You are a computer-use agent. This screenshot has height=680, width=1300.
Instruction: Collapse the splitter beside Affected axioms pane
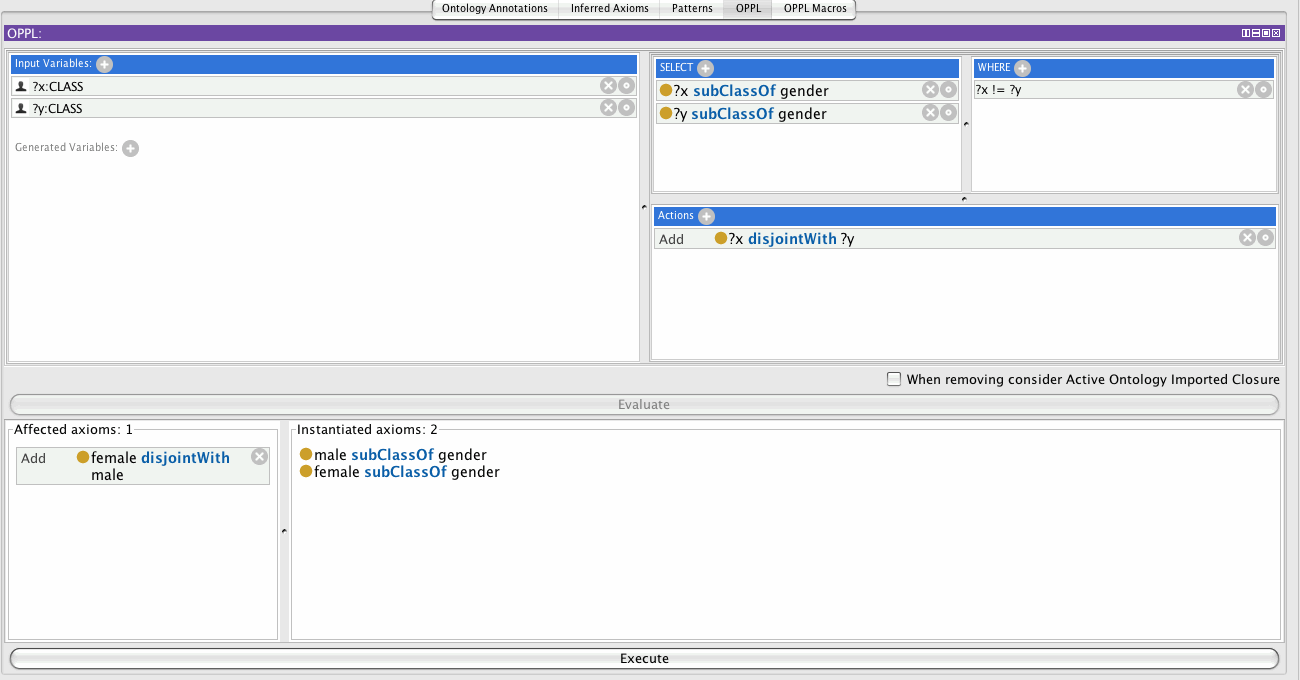point(284,531)
